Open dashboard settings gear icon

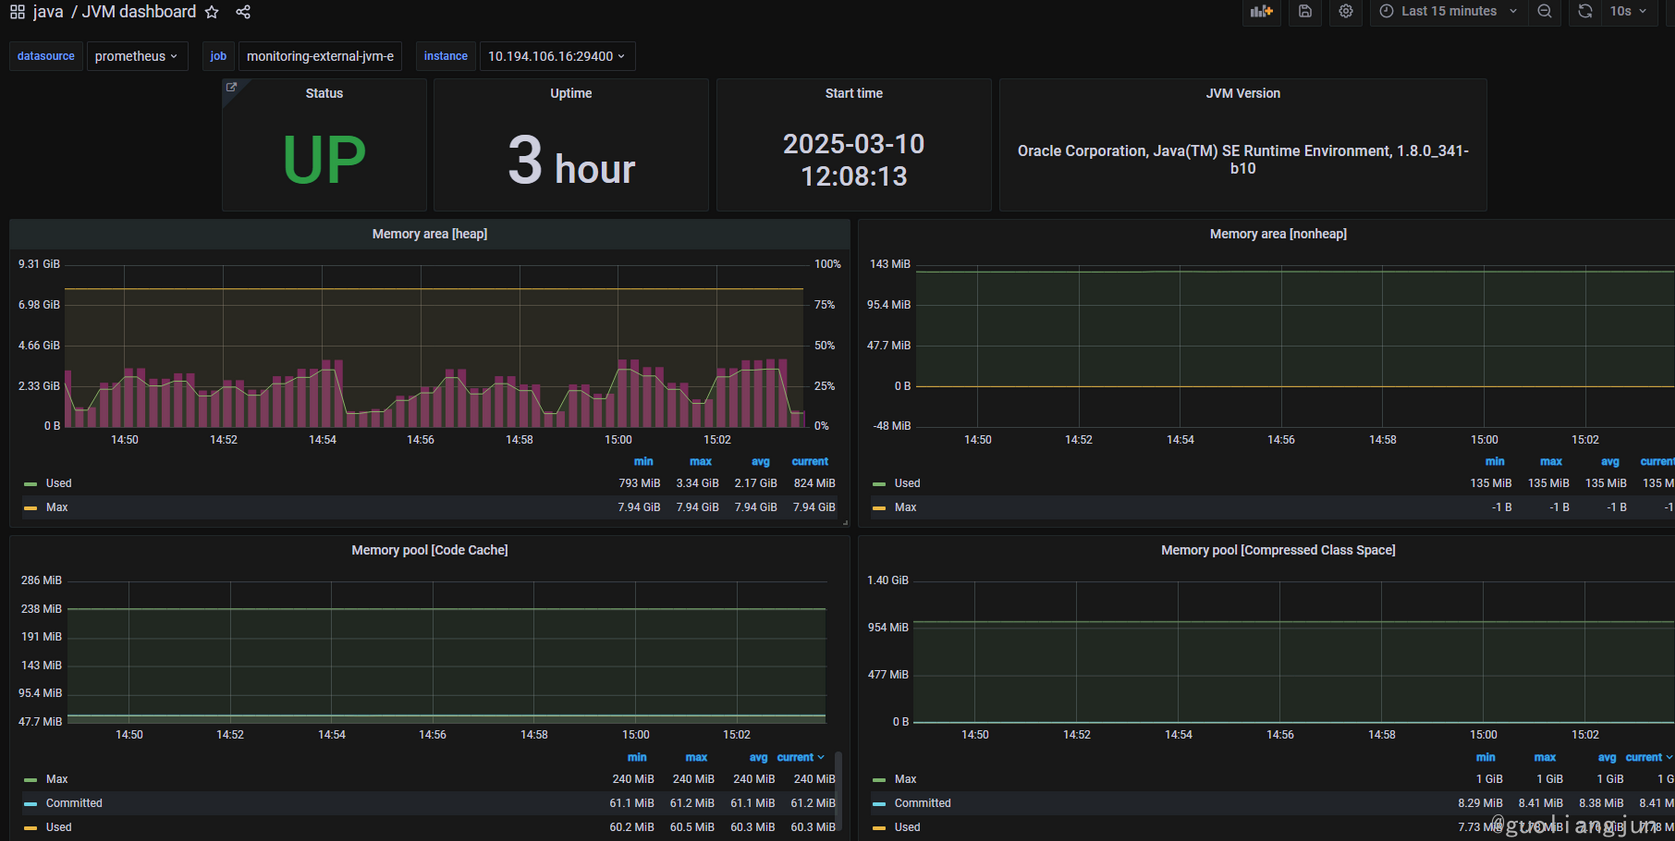pyautogui.click(x=1346, y=12)
